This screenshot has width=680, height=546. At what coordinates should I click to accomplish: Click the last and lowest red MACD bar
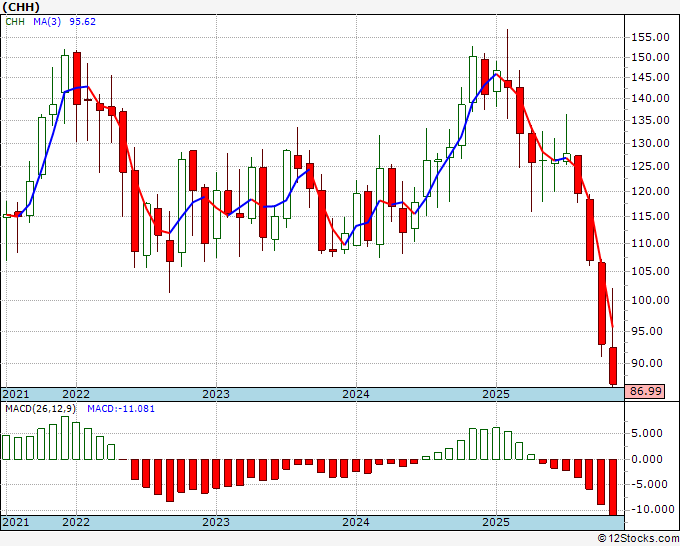point(613,487)
